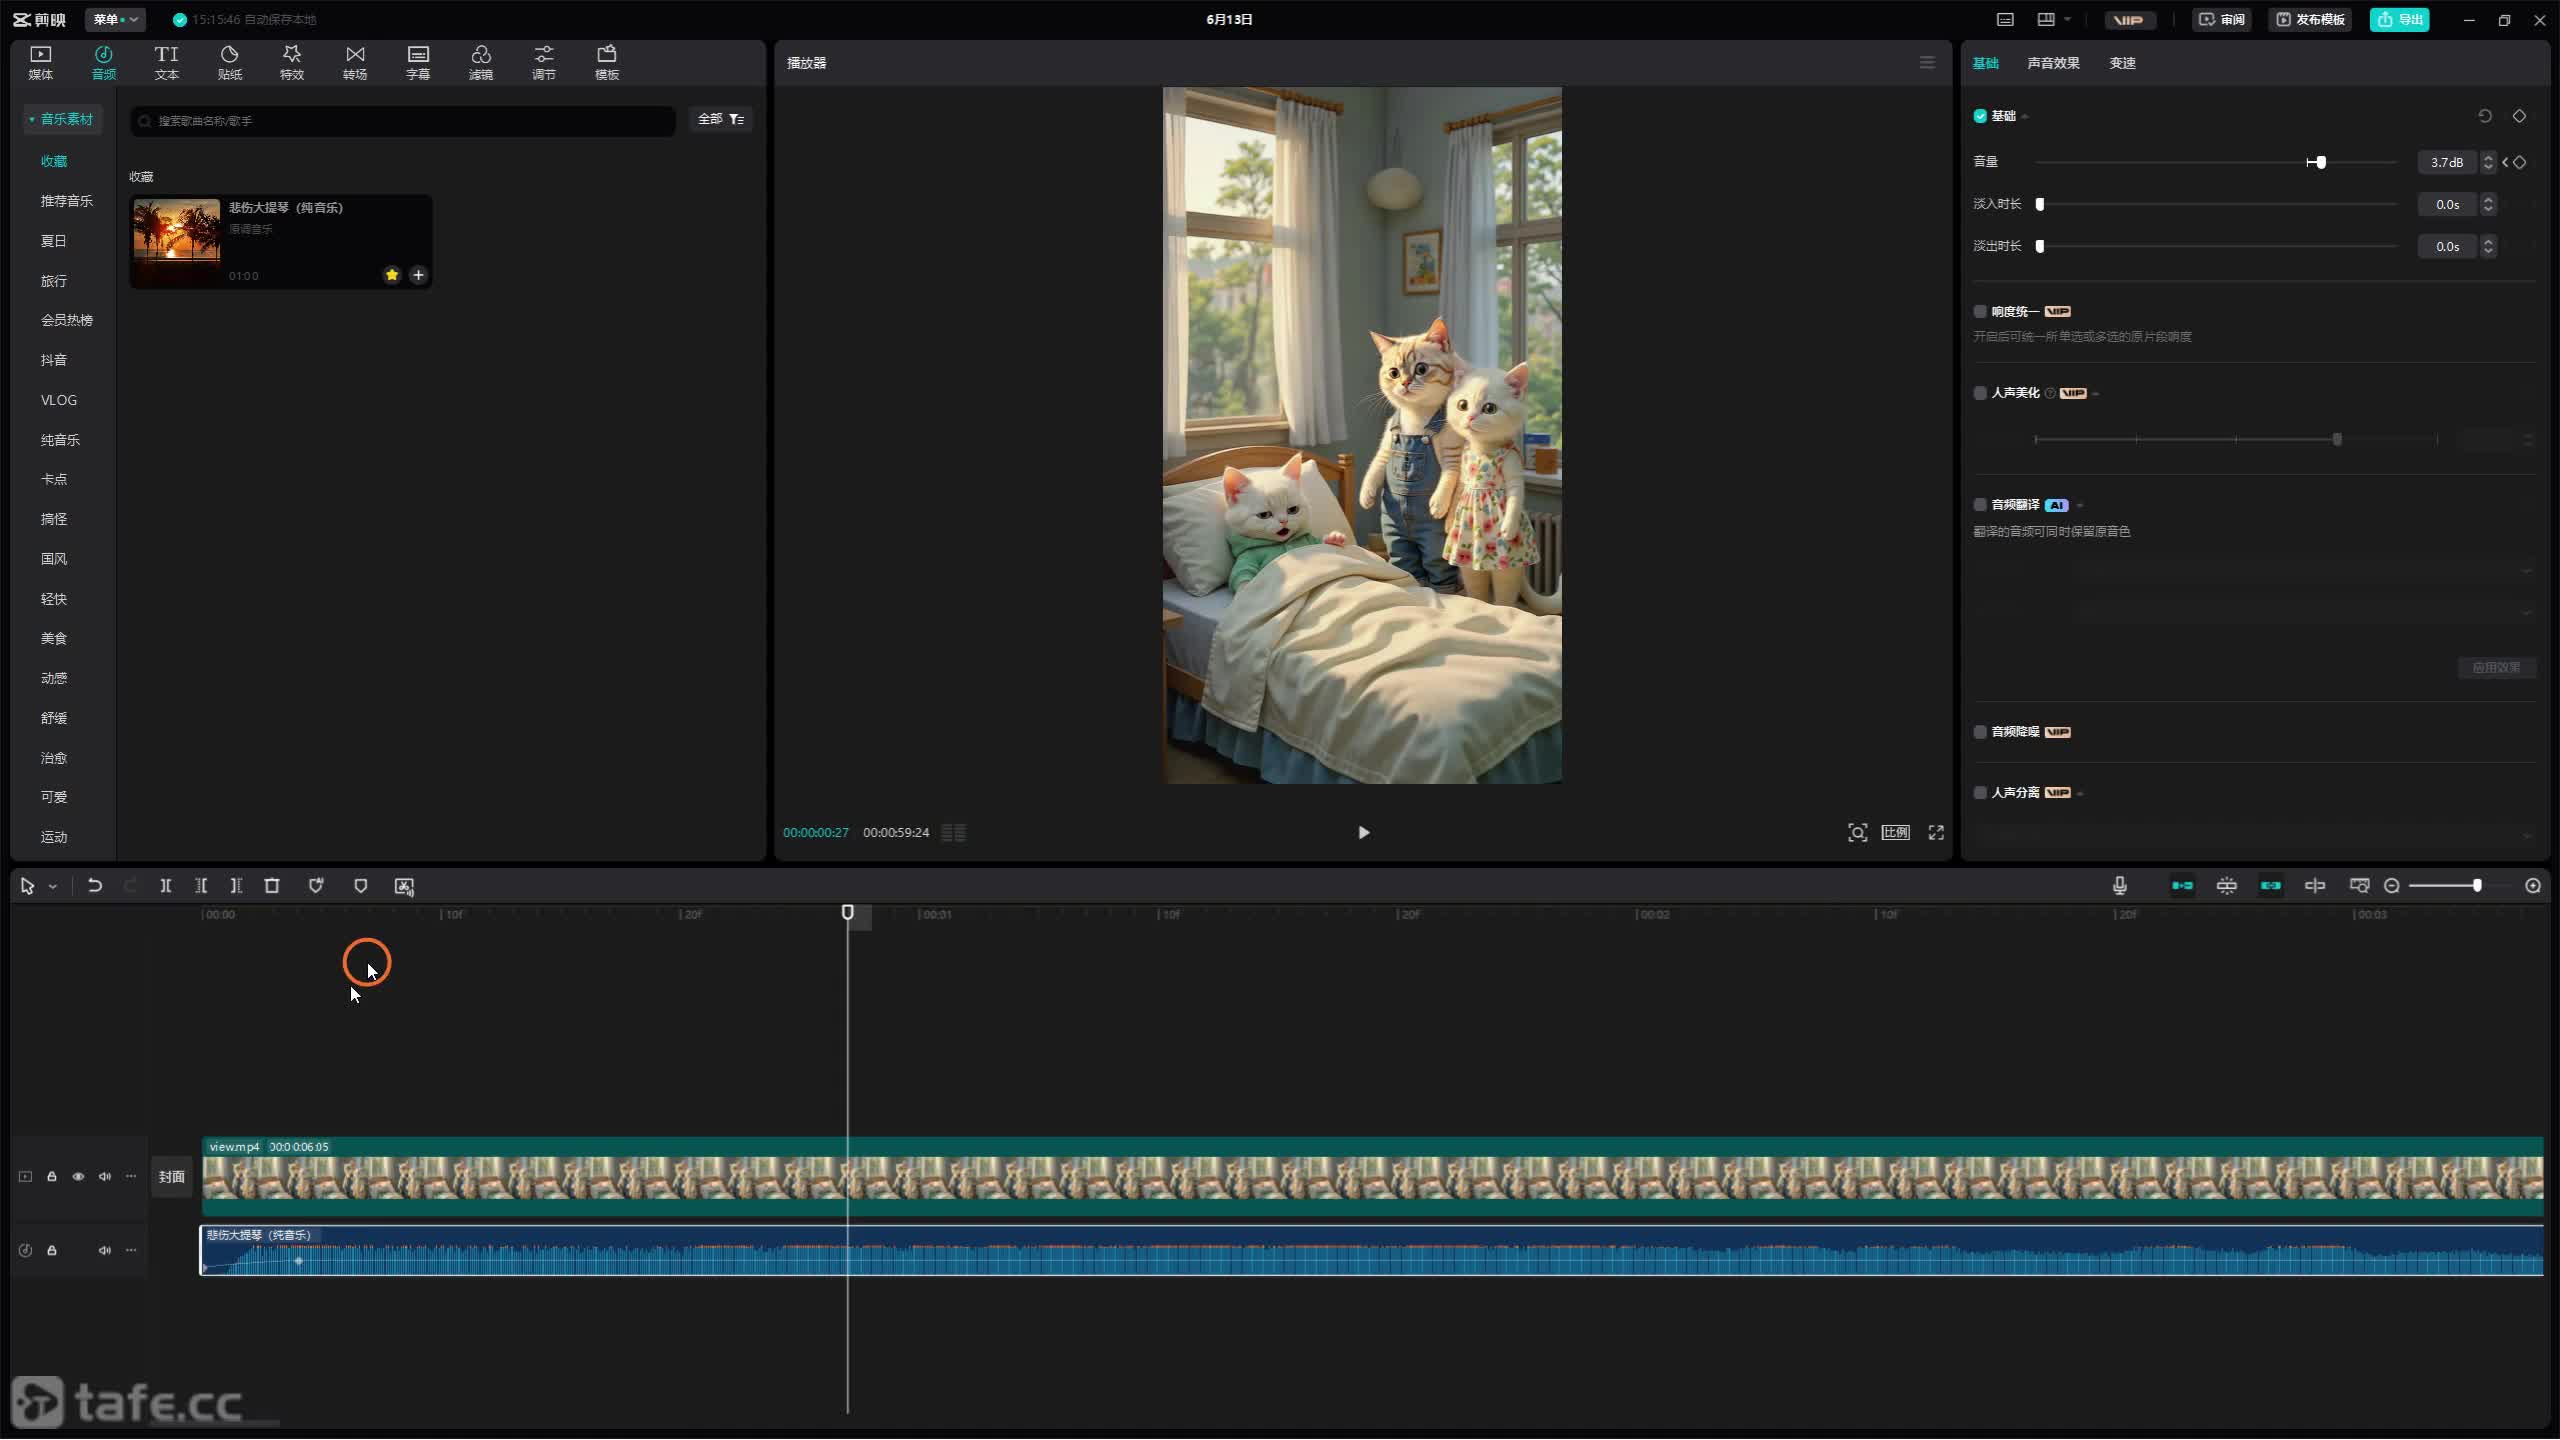2560x1440 pixels.
Task: Toggle auto snapping in timeline toolbar
Action: pyautogui.click(x=2226, y=886)
